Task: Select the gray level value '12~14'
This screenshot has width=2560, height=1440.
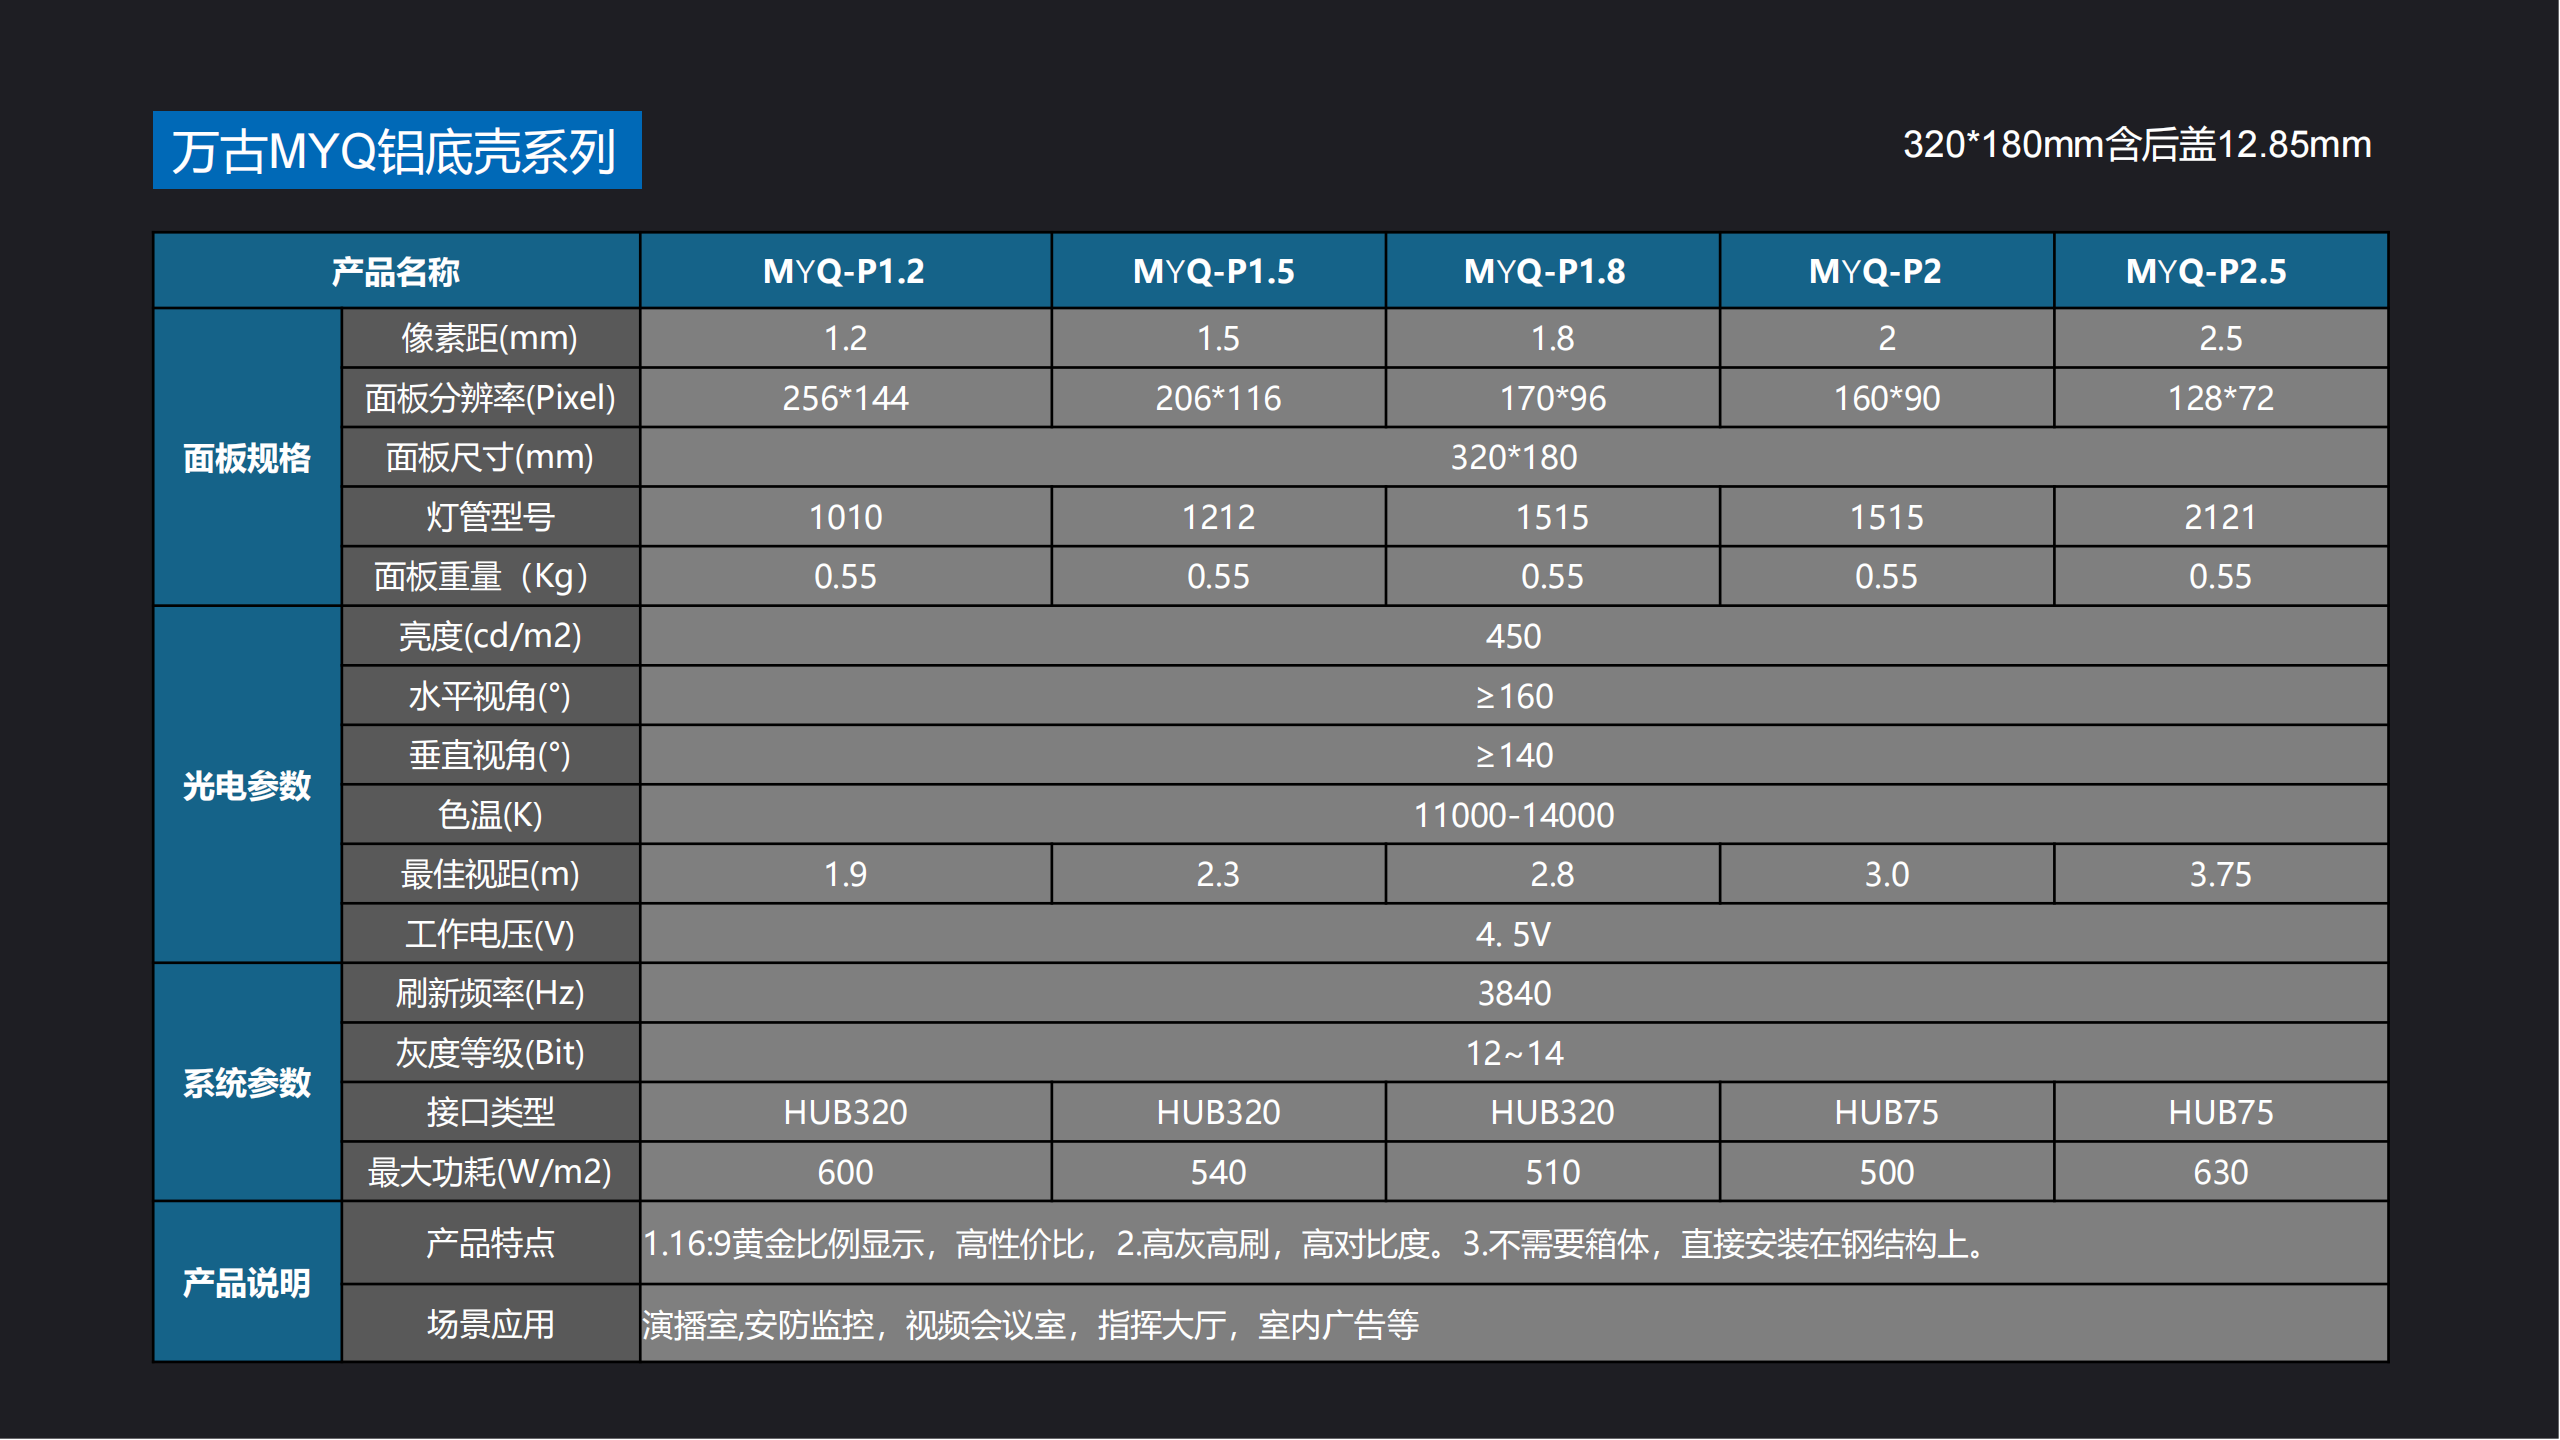Action: pyautogui.click(x=1514, y=1053)
